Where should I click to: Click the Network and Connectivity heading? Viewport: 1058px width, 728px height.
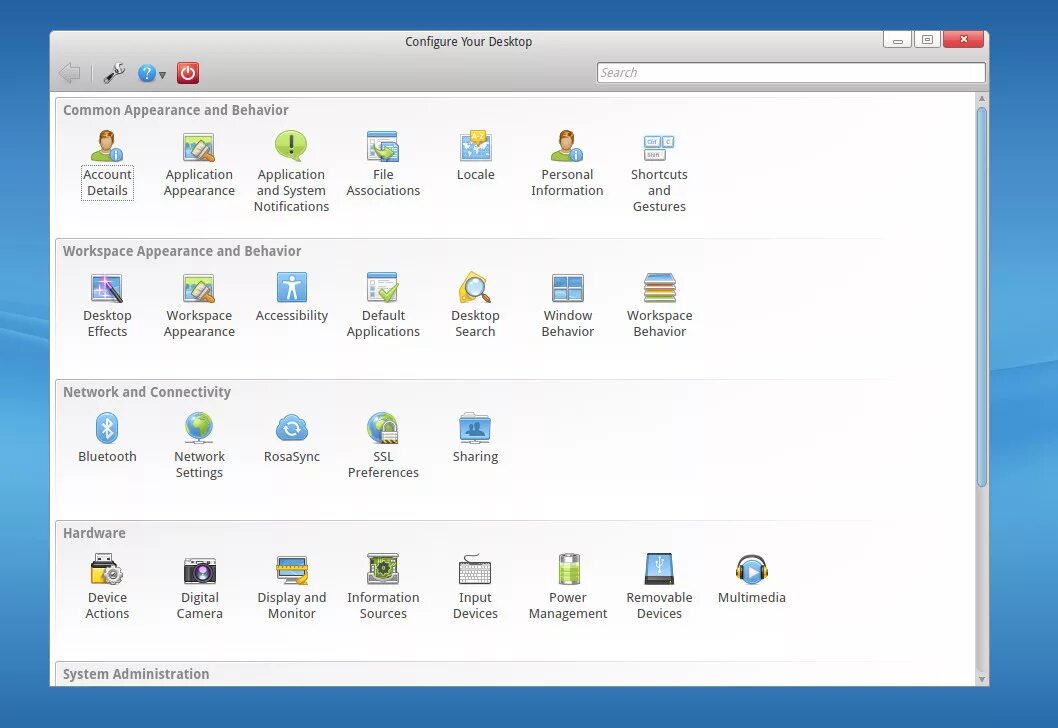[147, 392]
